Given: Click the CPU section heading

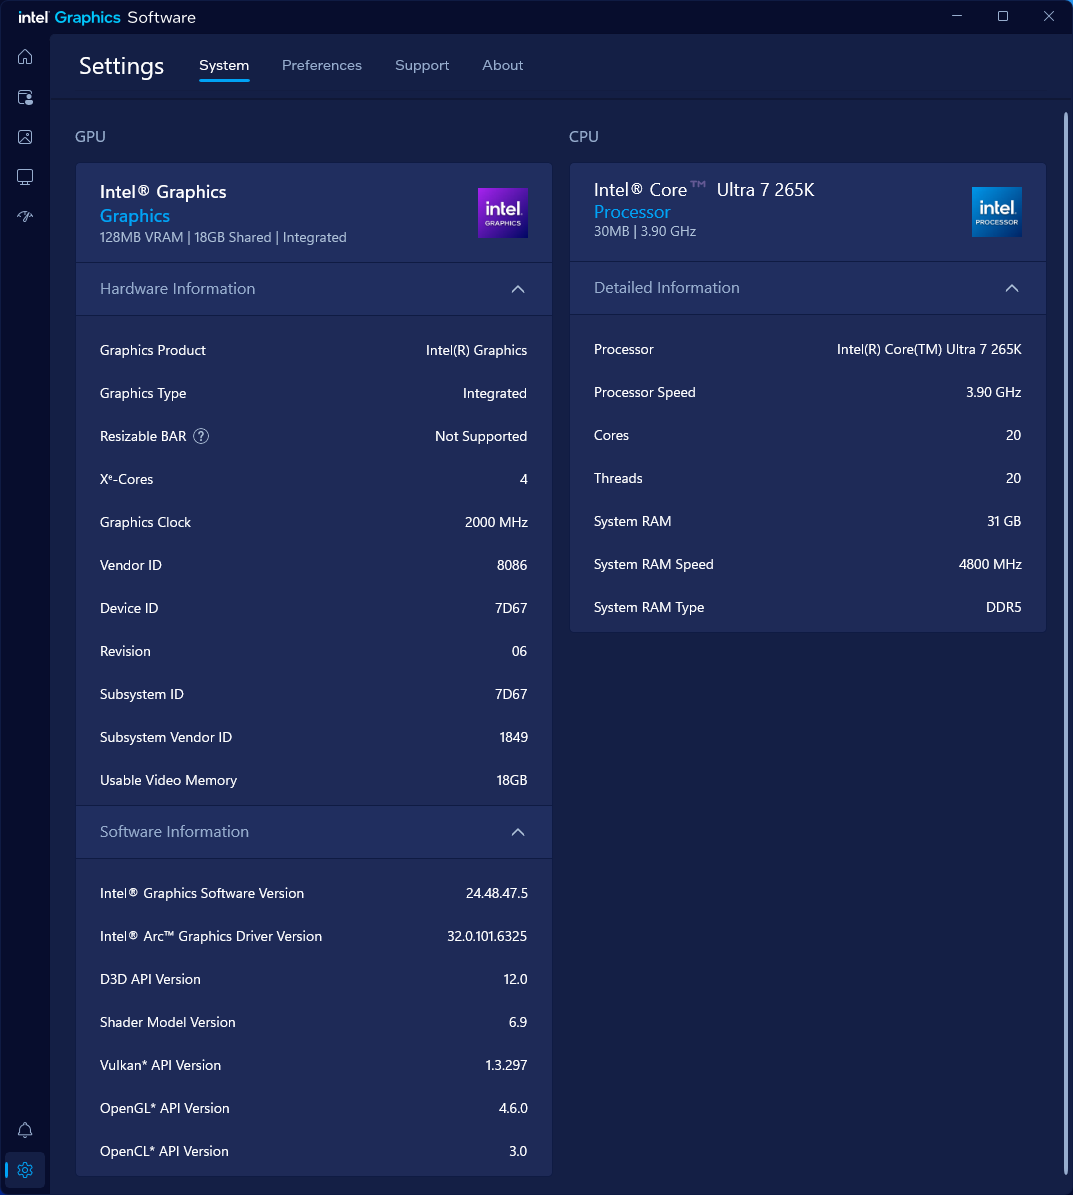Looking at the screenshot, I should click(584, 137).
